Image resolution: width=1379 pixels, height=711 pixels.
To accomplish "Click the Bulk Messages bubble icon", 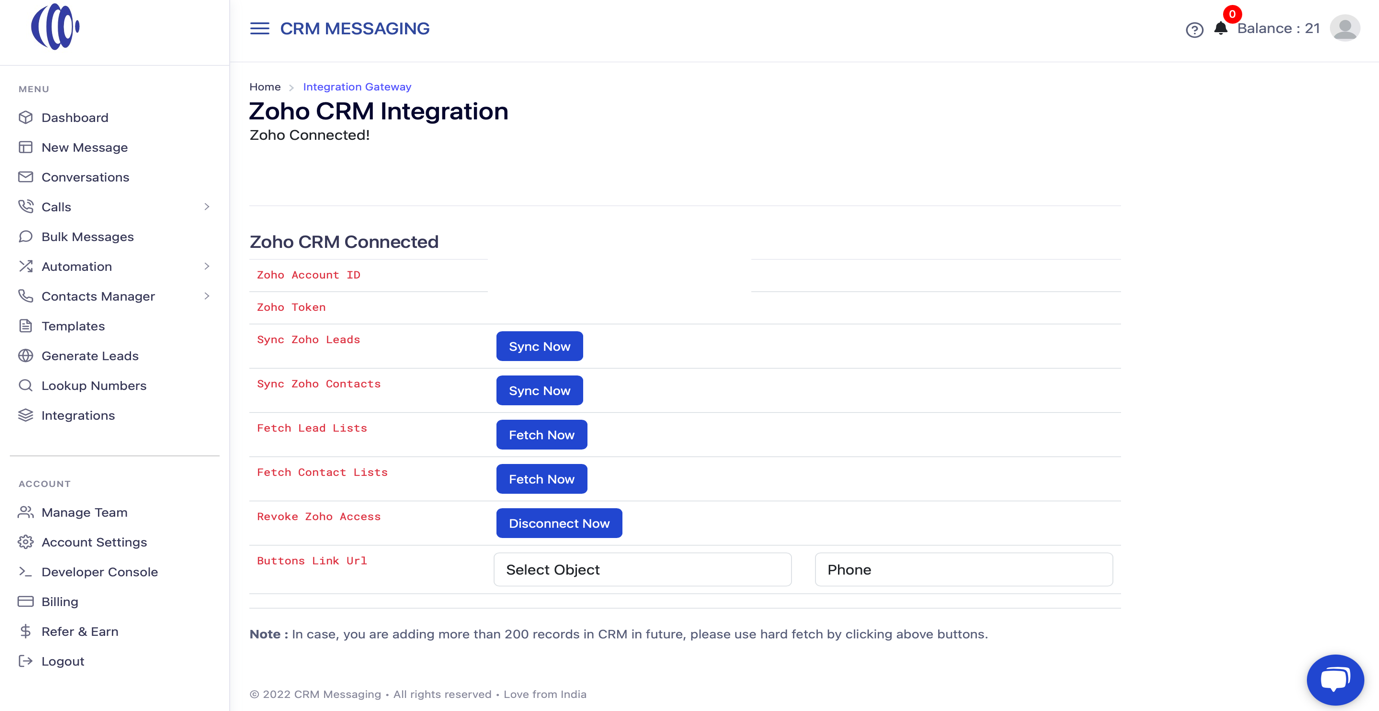I will pos(26,237).
